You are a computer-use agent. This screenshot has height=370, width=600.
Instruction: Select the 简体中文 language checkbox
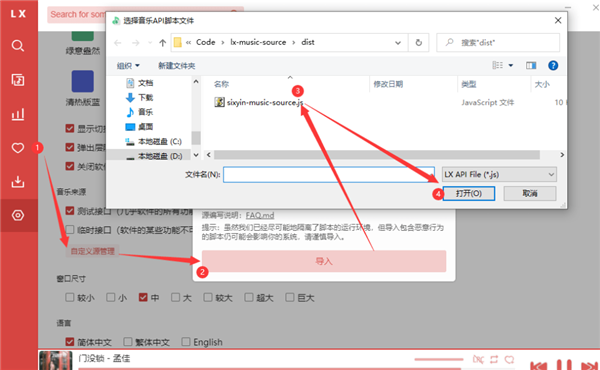pos(70,341)
